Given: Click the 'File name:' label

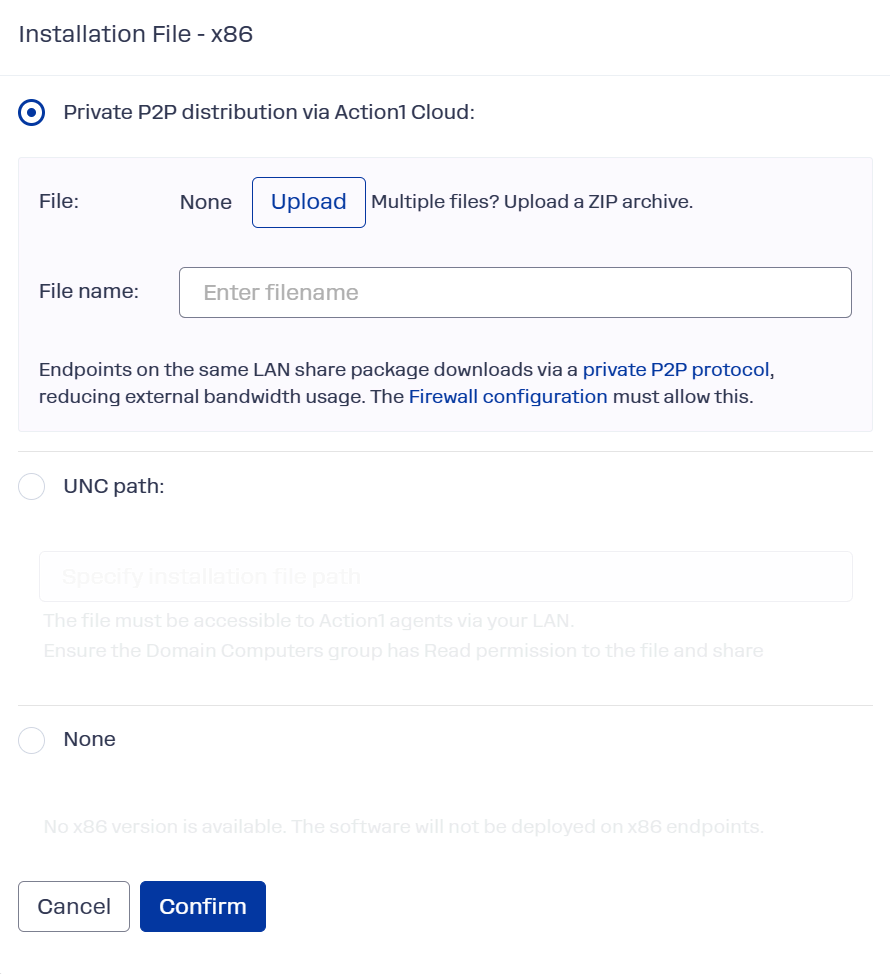Looking at the screenshot, I should (x=89, y=291).
